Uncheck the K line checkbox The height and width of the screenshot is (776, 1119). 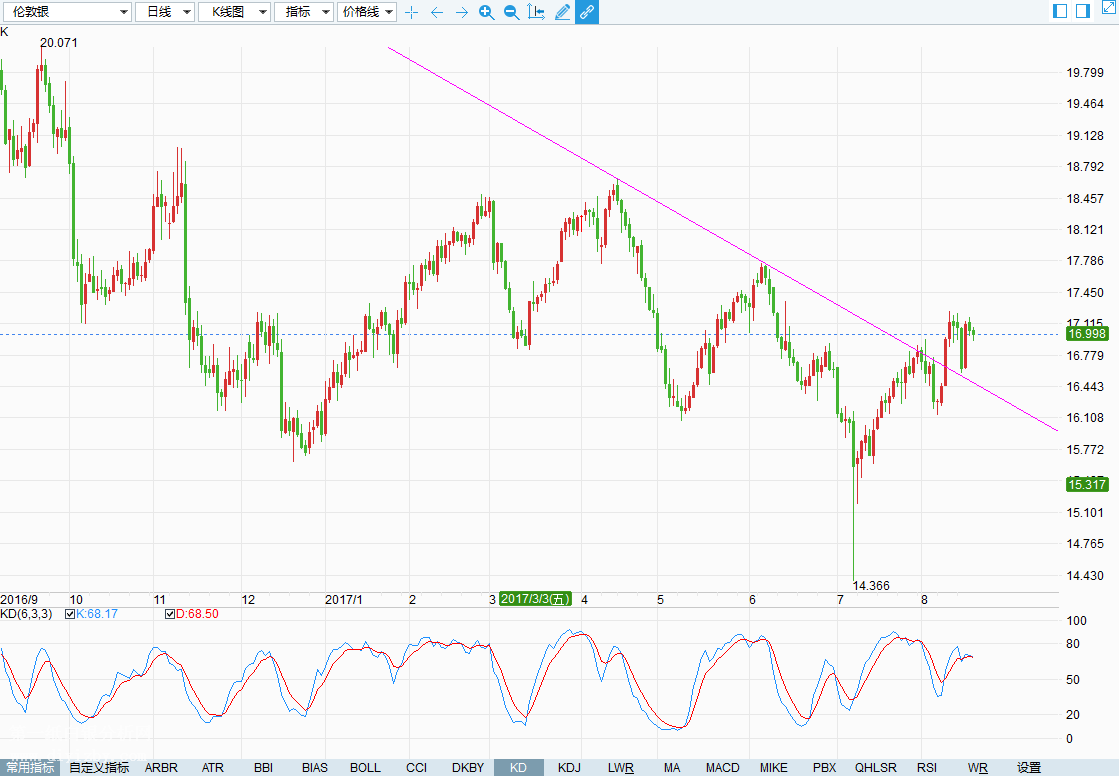pyautogui.click(x=69, y=614)
